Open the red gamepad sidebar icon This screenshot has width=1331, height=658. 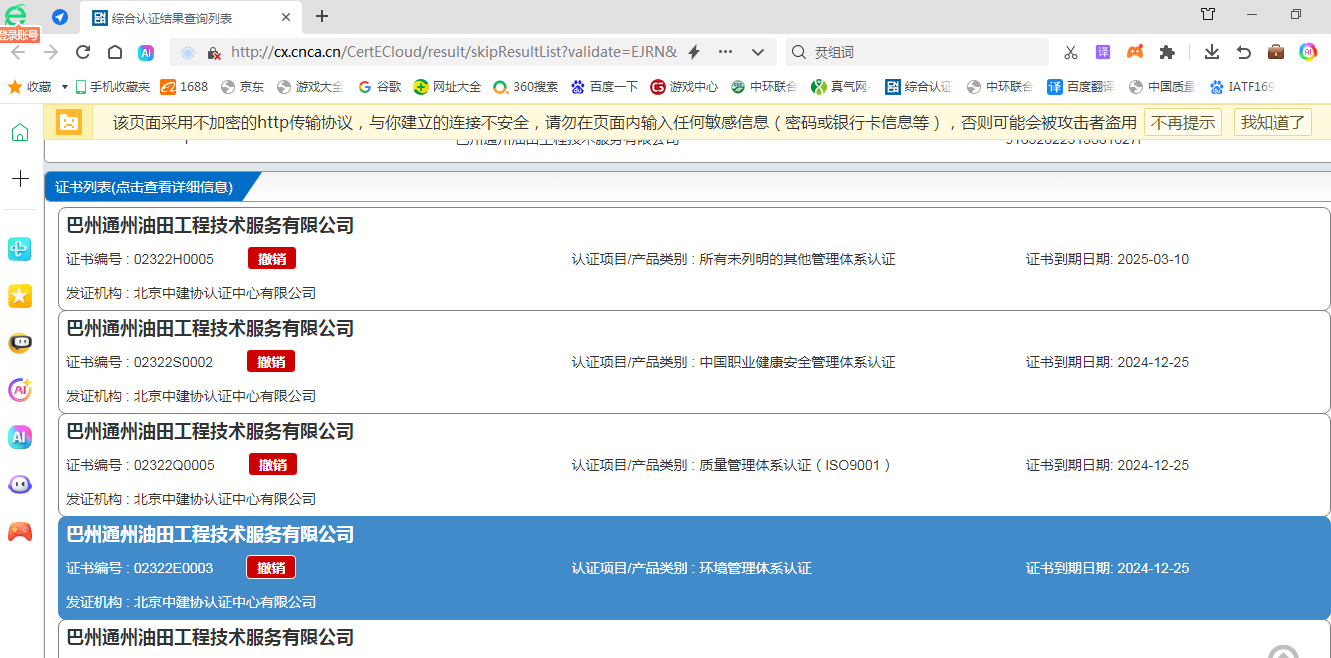[20, 531]
